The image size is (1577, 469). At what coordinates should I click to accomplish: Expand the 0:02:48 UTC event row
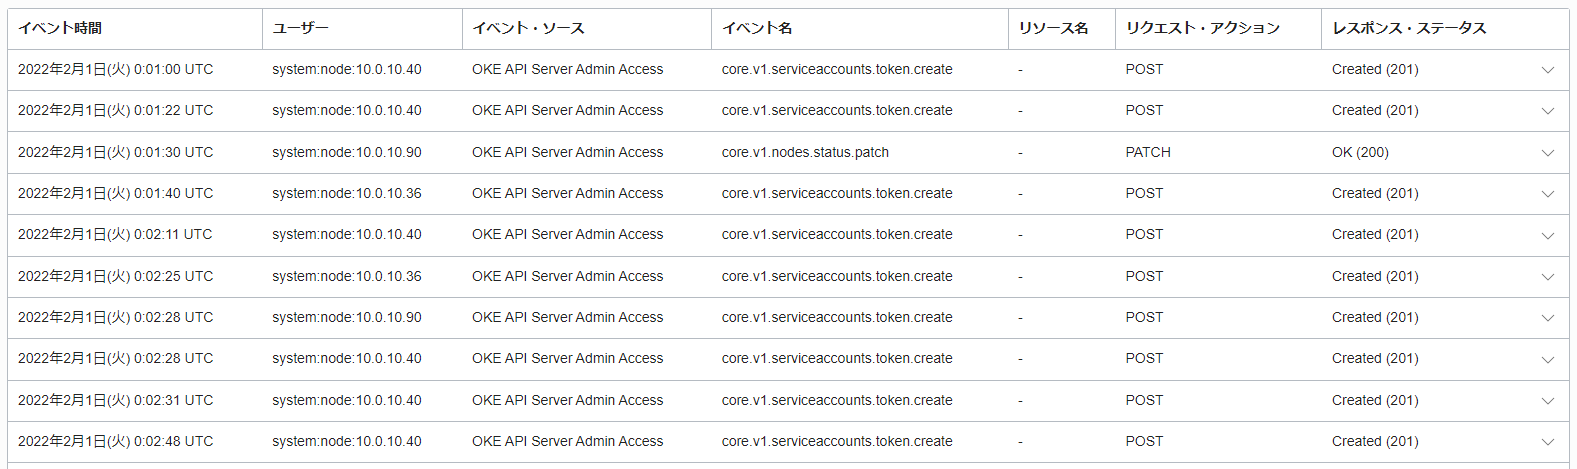click(1547, 442)
